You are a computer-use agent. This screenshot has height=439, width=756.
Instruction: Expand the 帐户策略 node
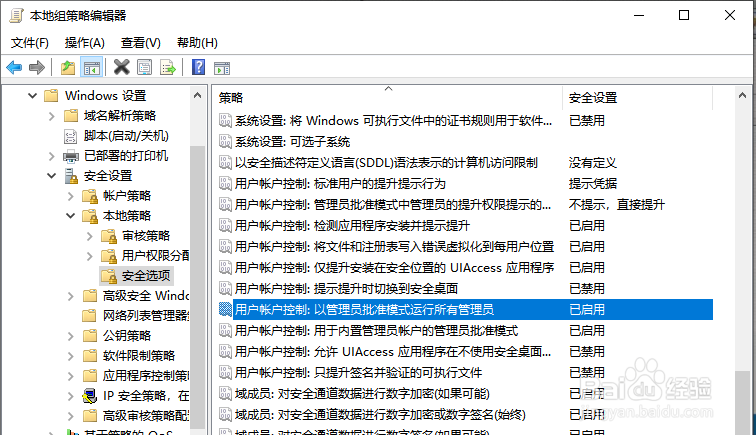click(x=71, y=196)
